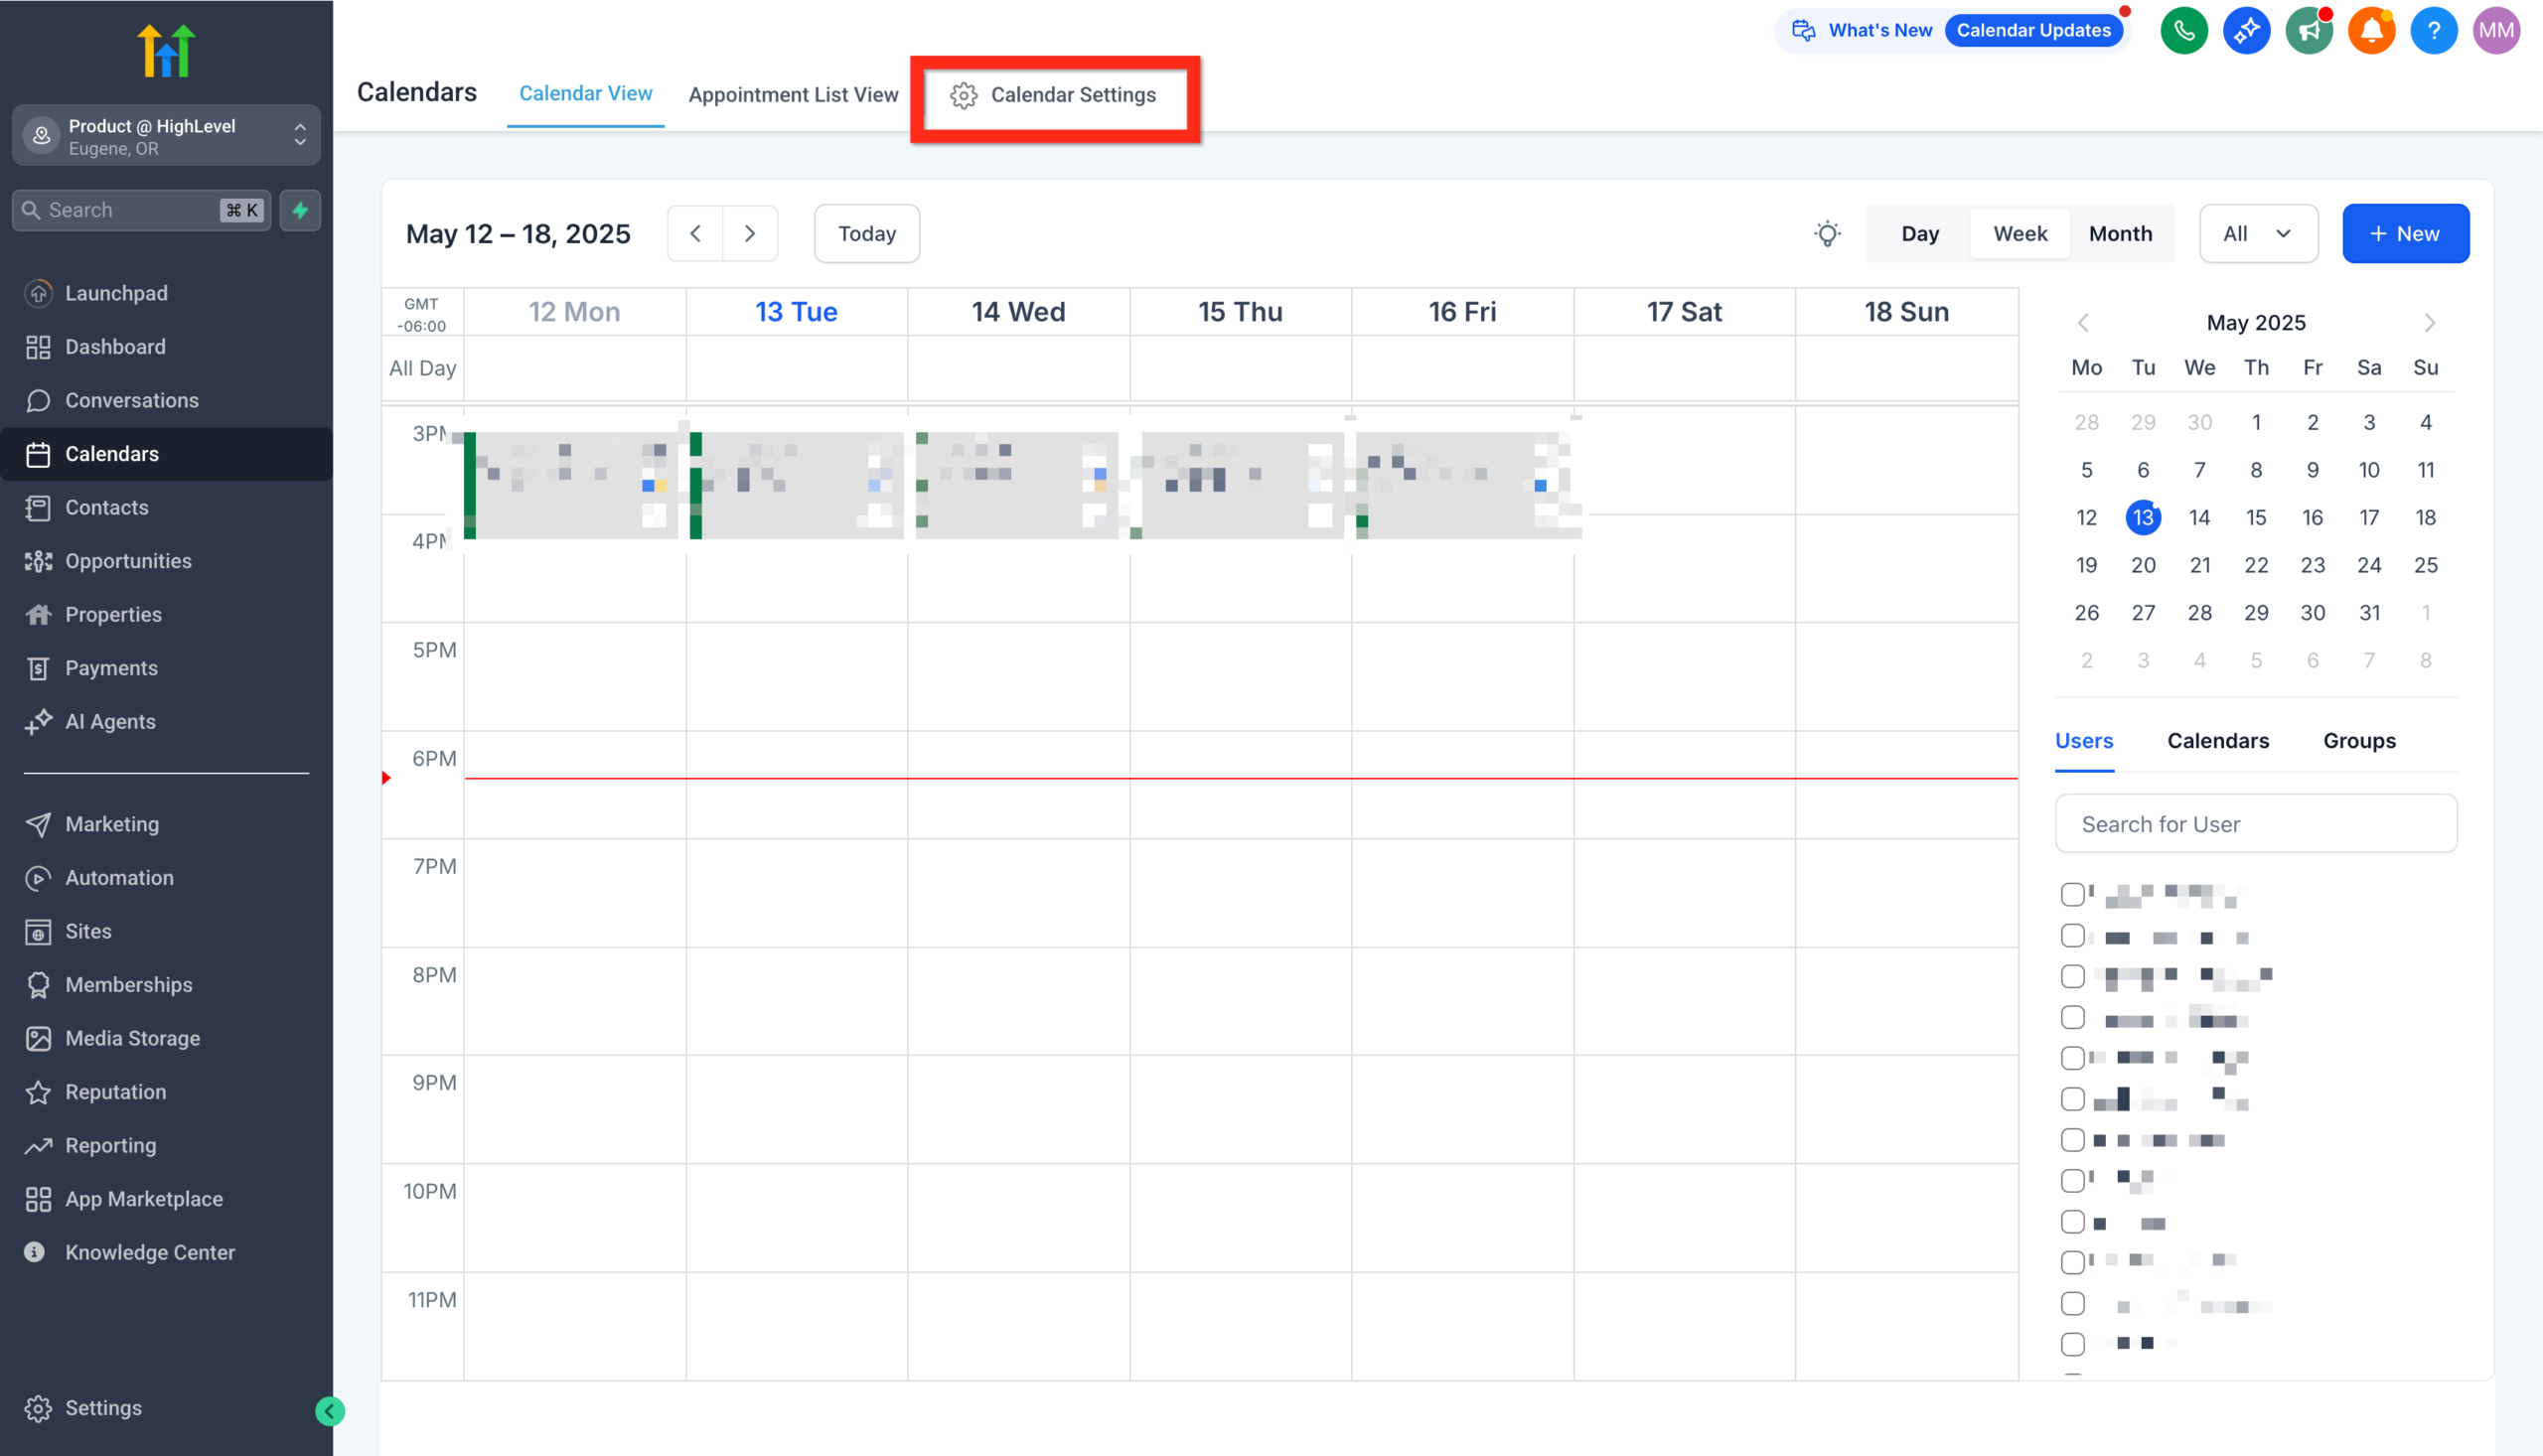Check the second user's checkbox
2543x1456 pixels.
(x=2072, y=935)
